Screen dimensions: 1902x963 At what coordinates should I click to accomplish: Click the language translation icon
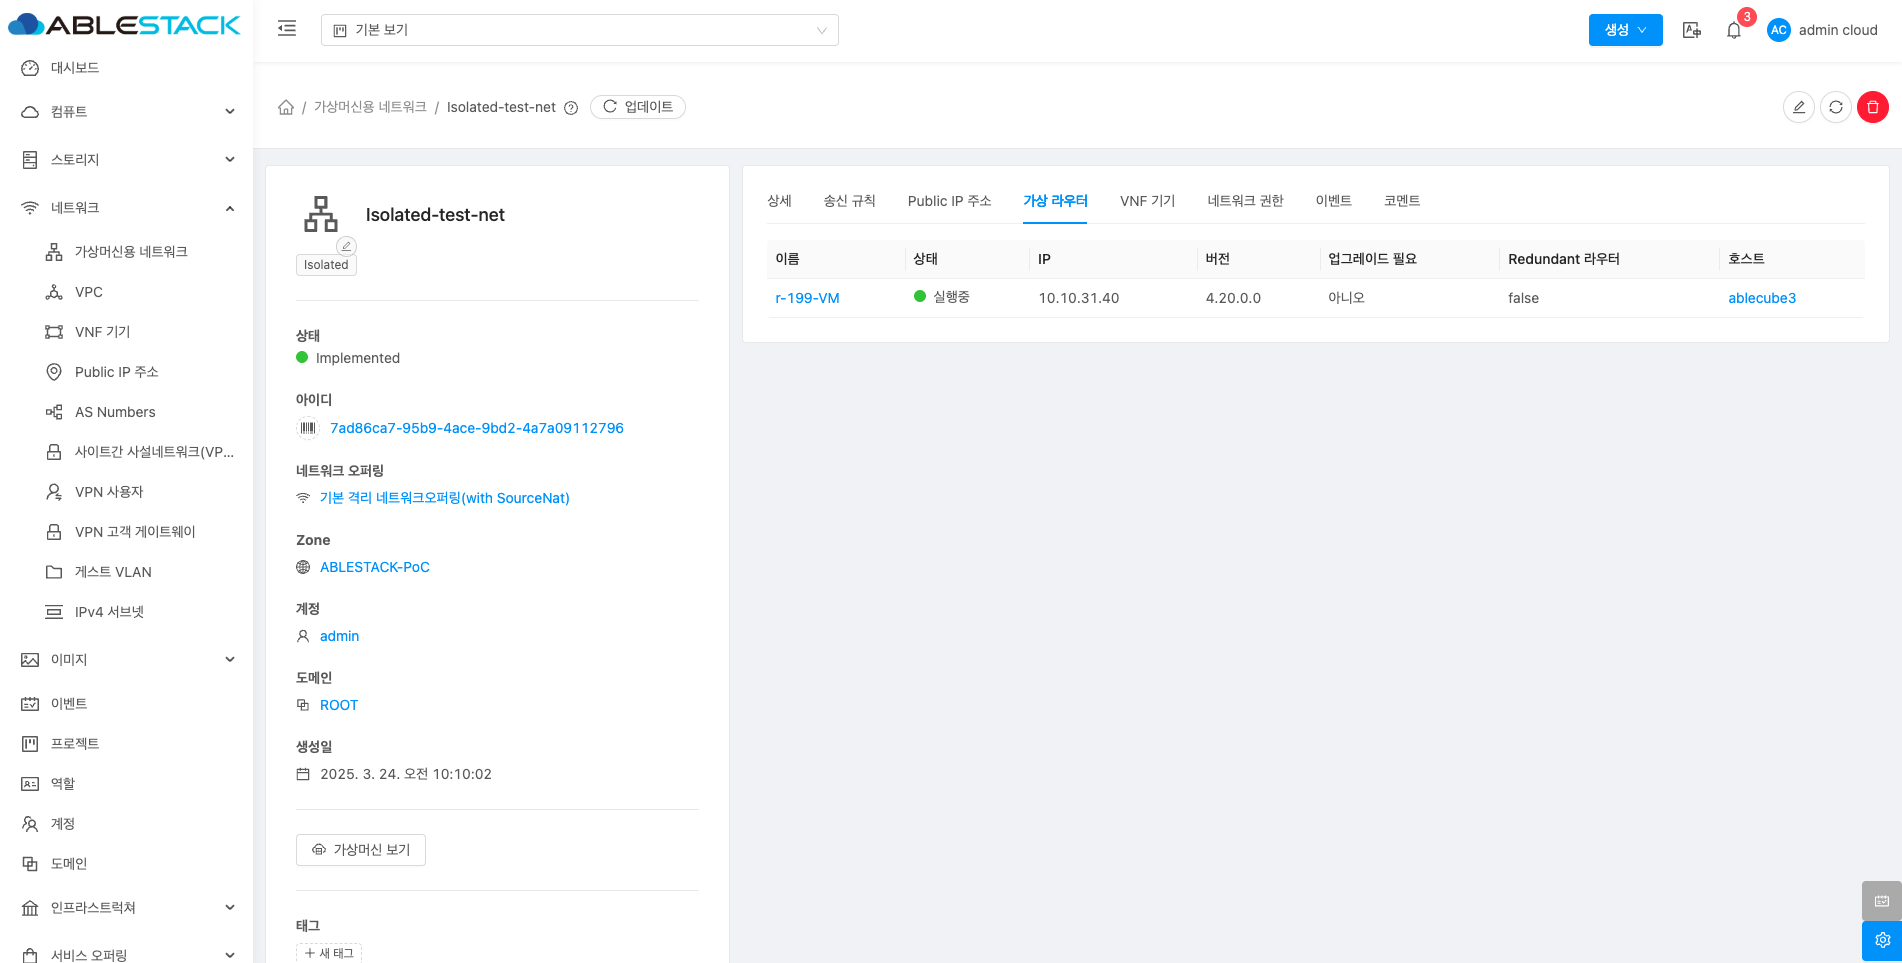click(x=1691, y=30)
